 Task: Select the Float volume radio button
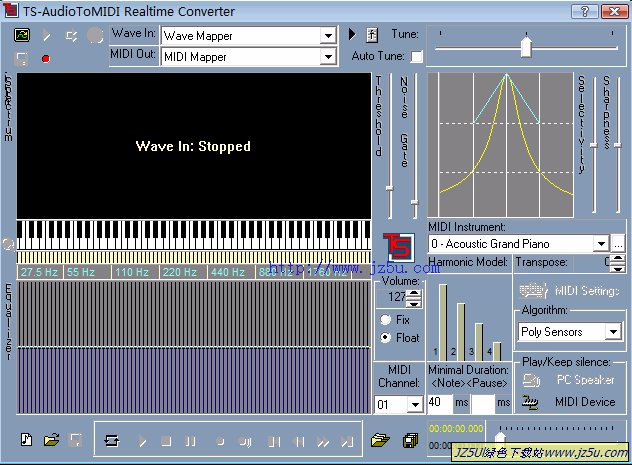(x=385, y=337)
